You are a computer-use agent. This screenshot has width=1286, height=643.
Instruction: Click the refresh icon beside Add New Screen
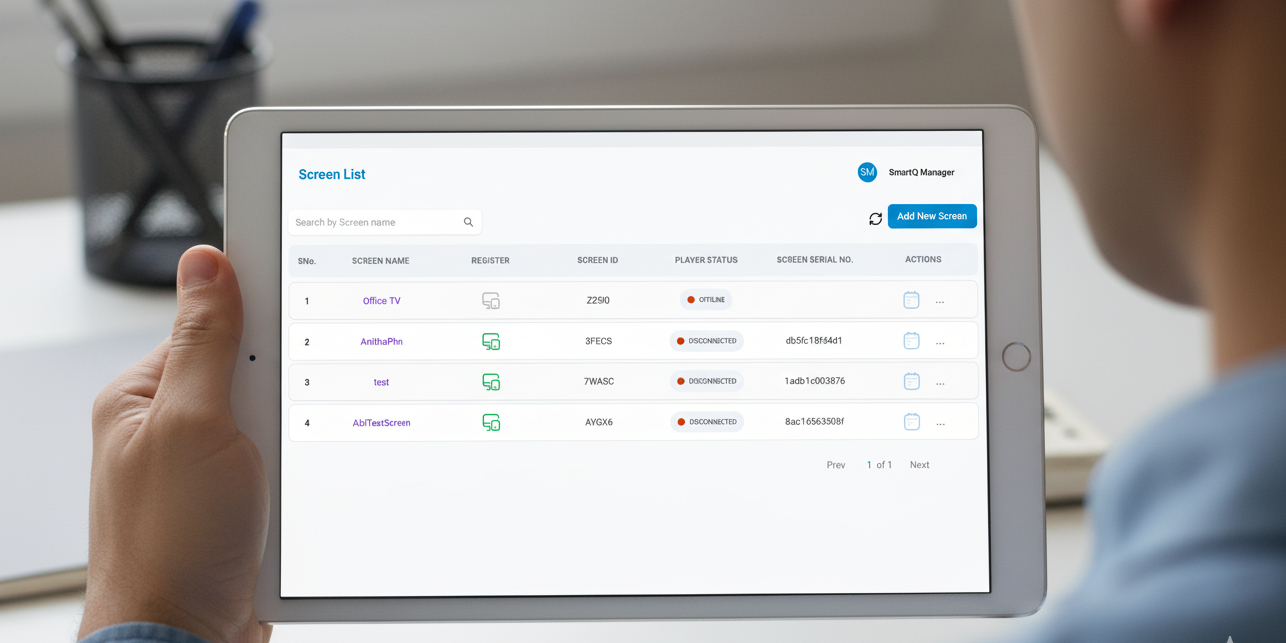[875, 219]
